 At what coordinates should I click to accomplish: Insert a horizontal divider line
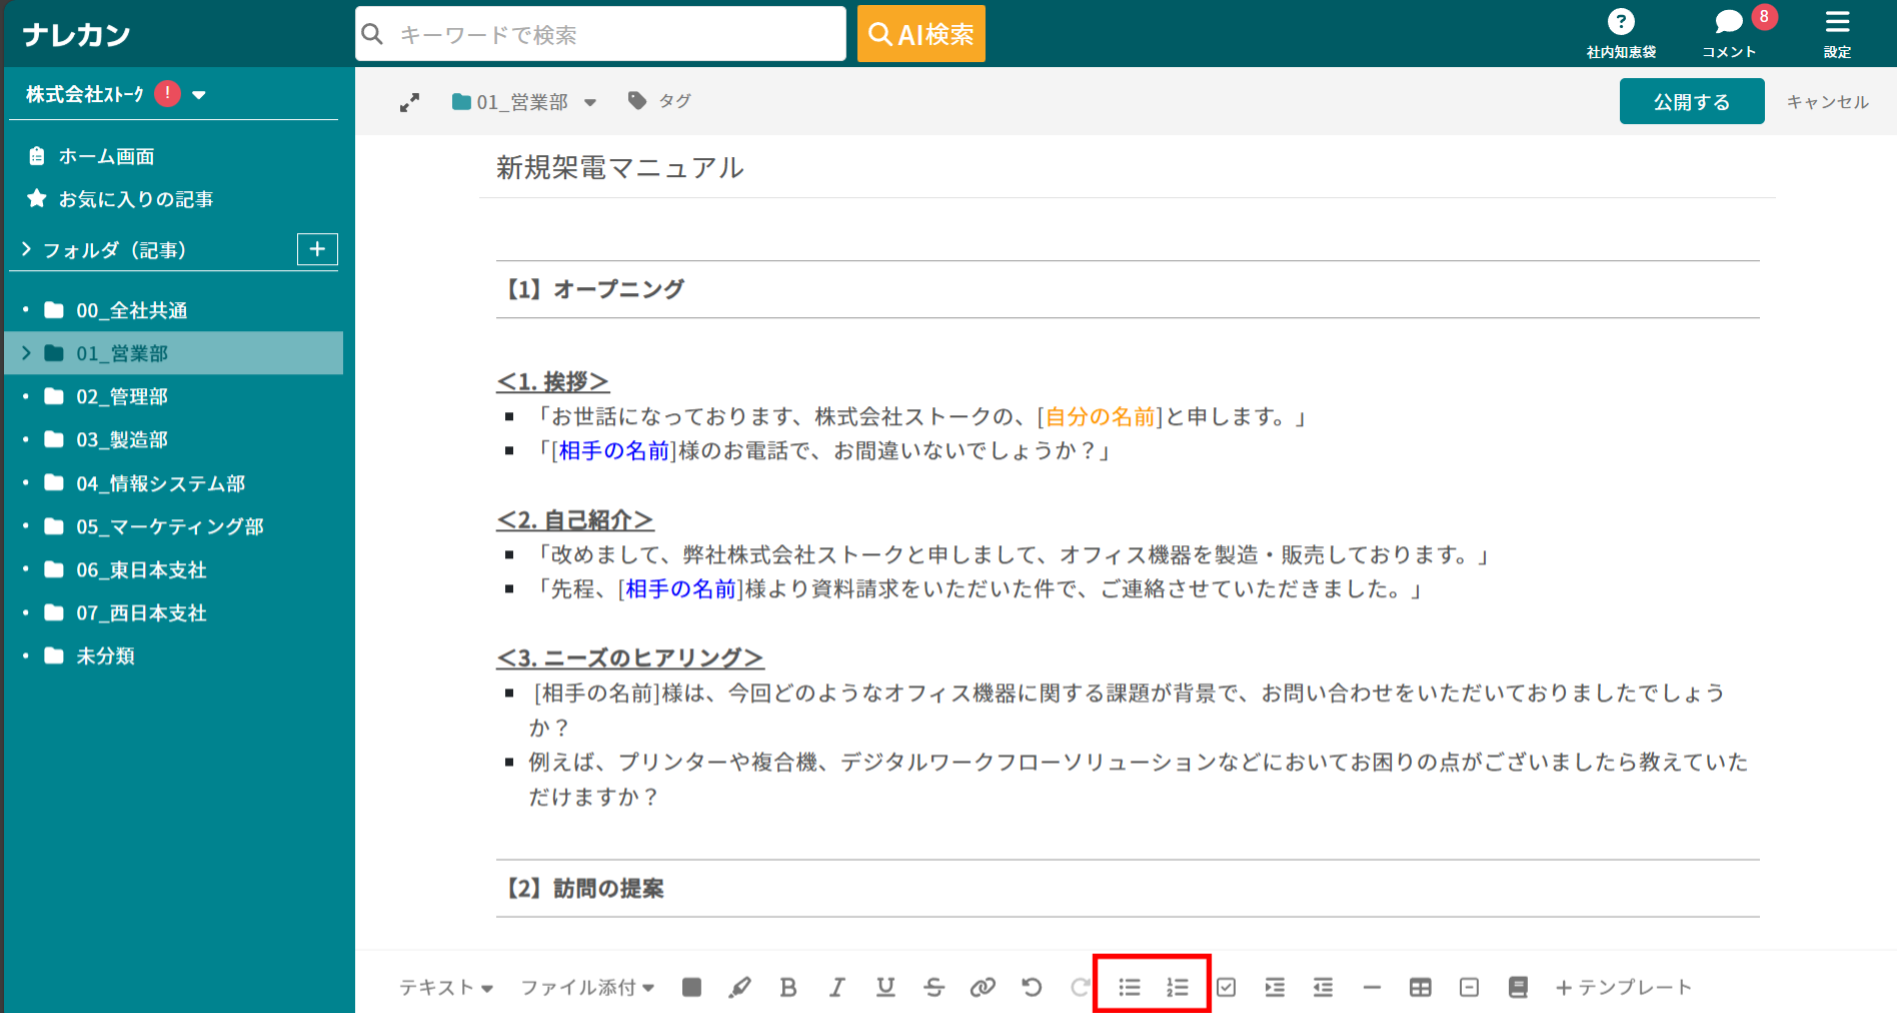(x=1371, y=987)
